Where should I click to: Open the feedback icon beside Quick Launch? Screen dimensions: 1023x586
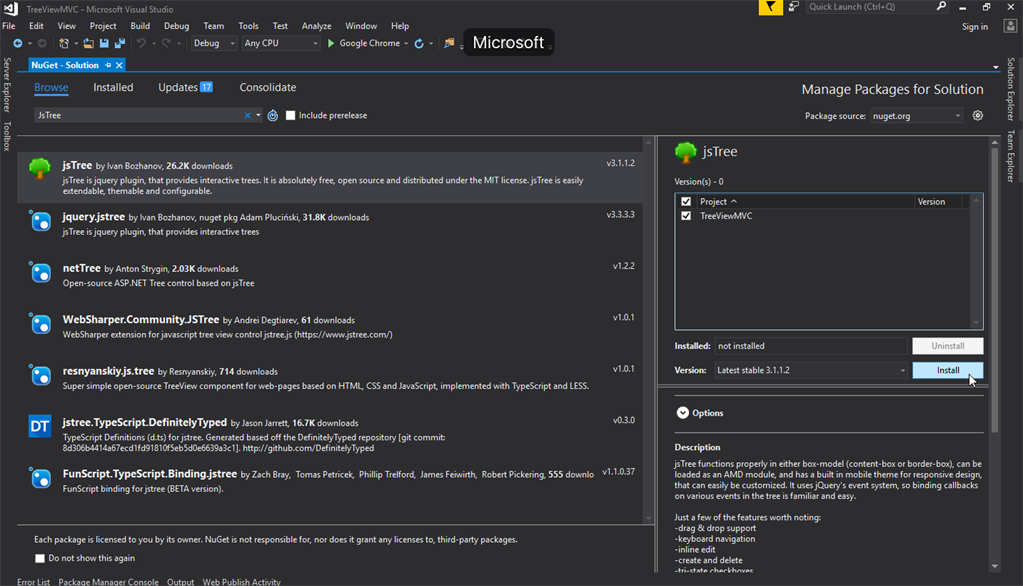click(x=794, y=7)
